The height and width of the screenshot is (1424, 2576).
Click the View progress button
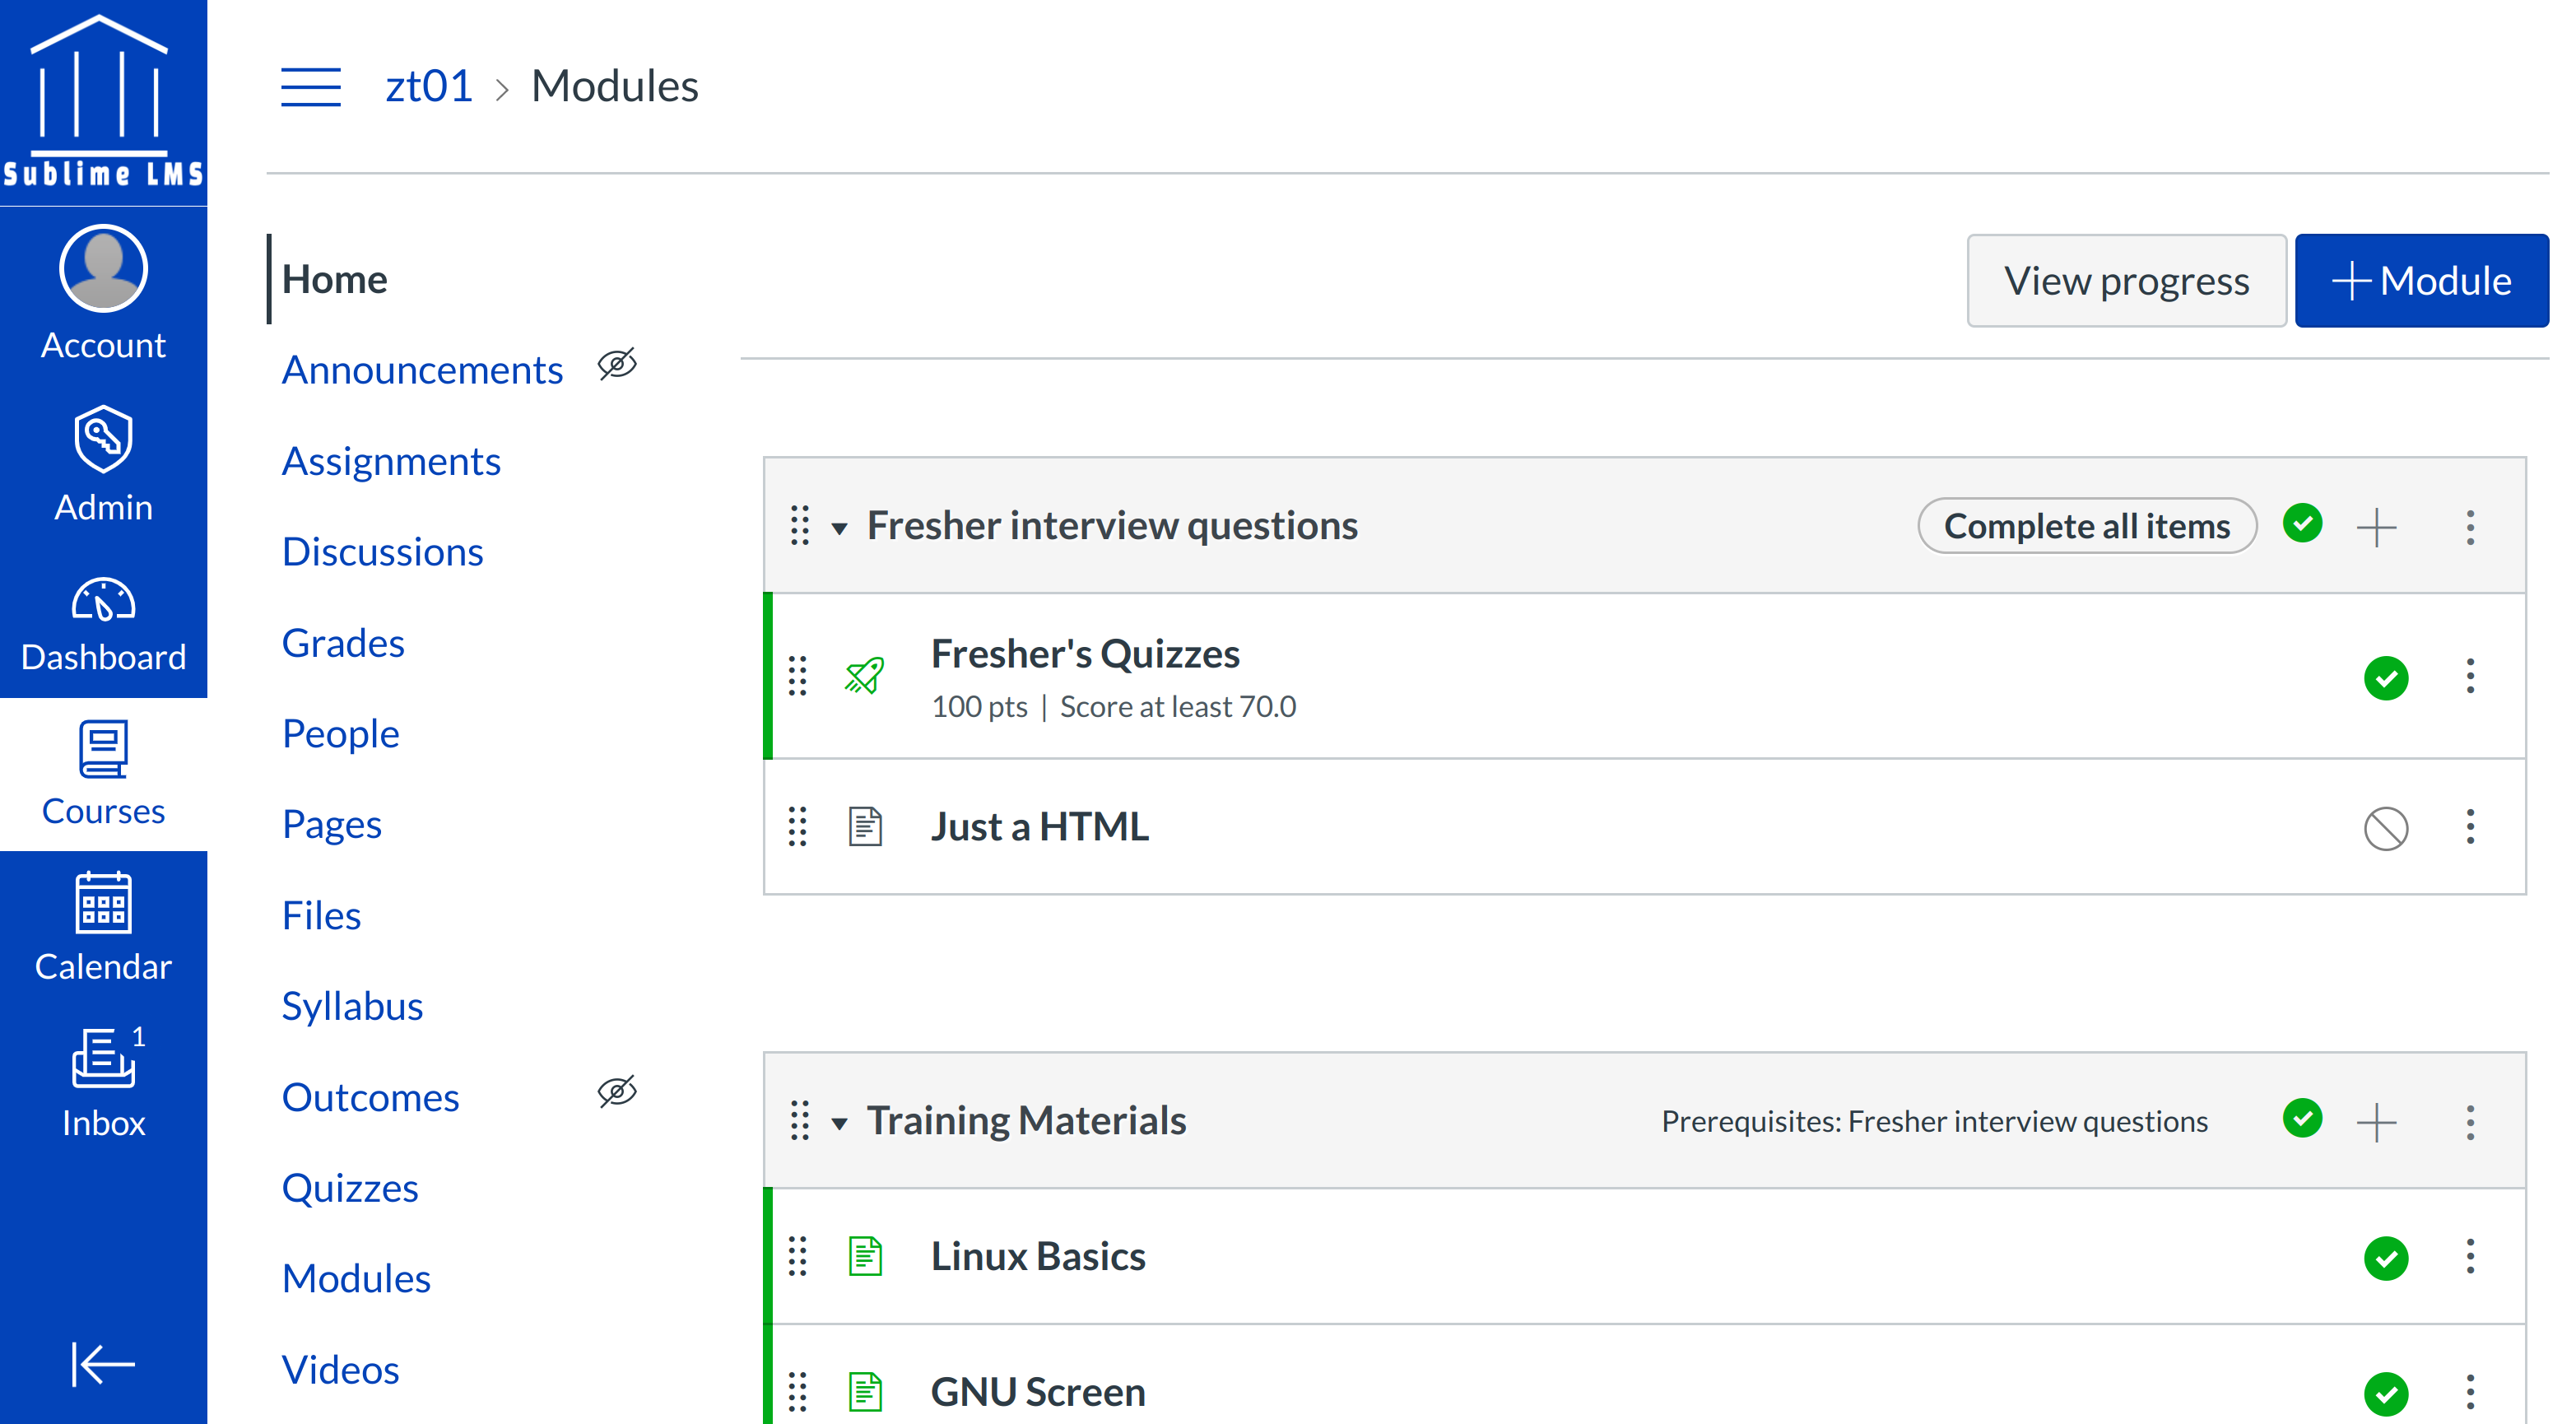tap(2126, 281)
